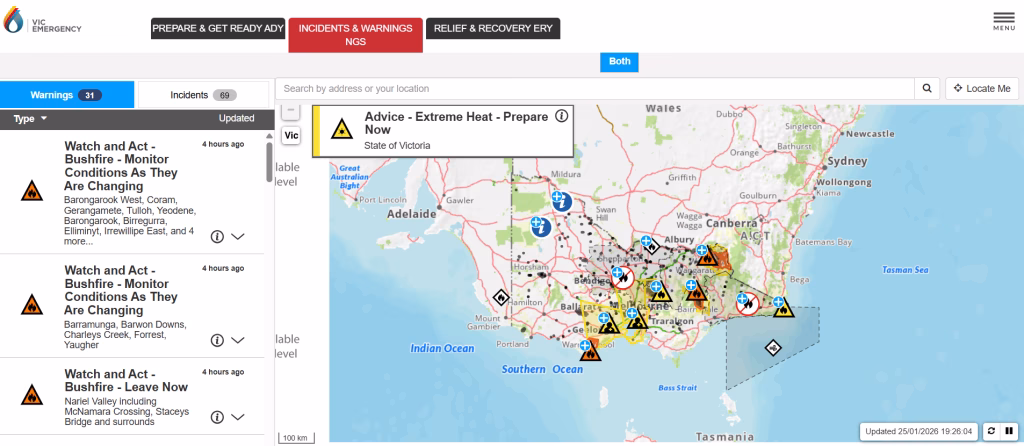Open Barramunga Monitor Conditions warning title
This screenshot has width=1024, height=446.
pyautogui.click(x=121, y=290)
